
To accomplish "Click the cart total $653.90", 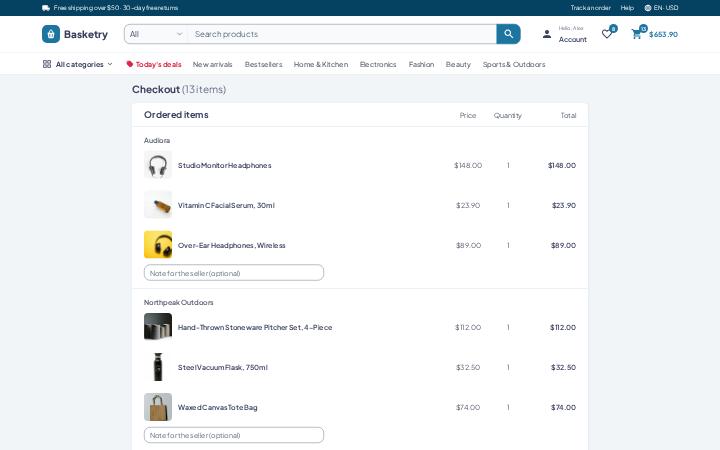I will (x=664, y=34).
